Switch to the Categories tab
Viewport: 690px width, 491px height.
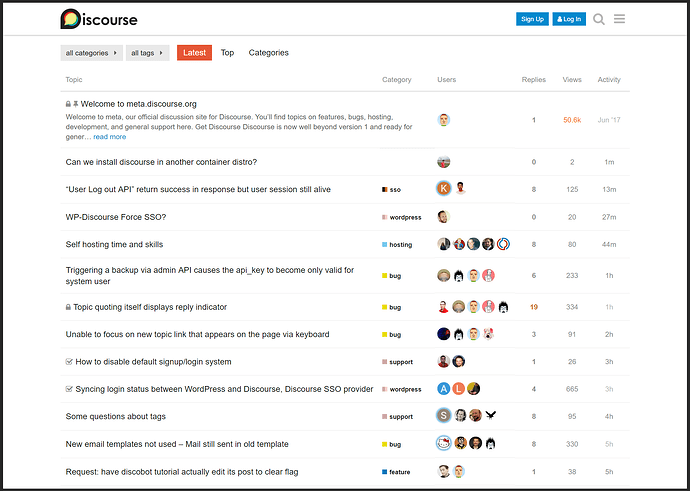point(268,52)
